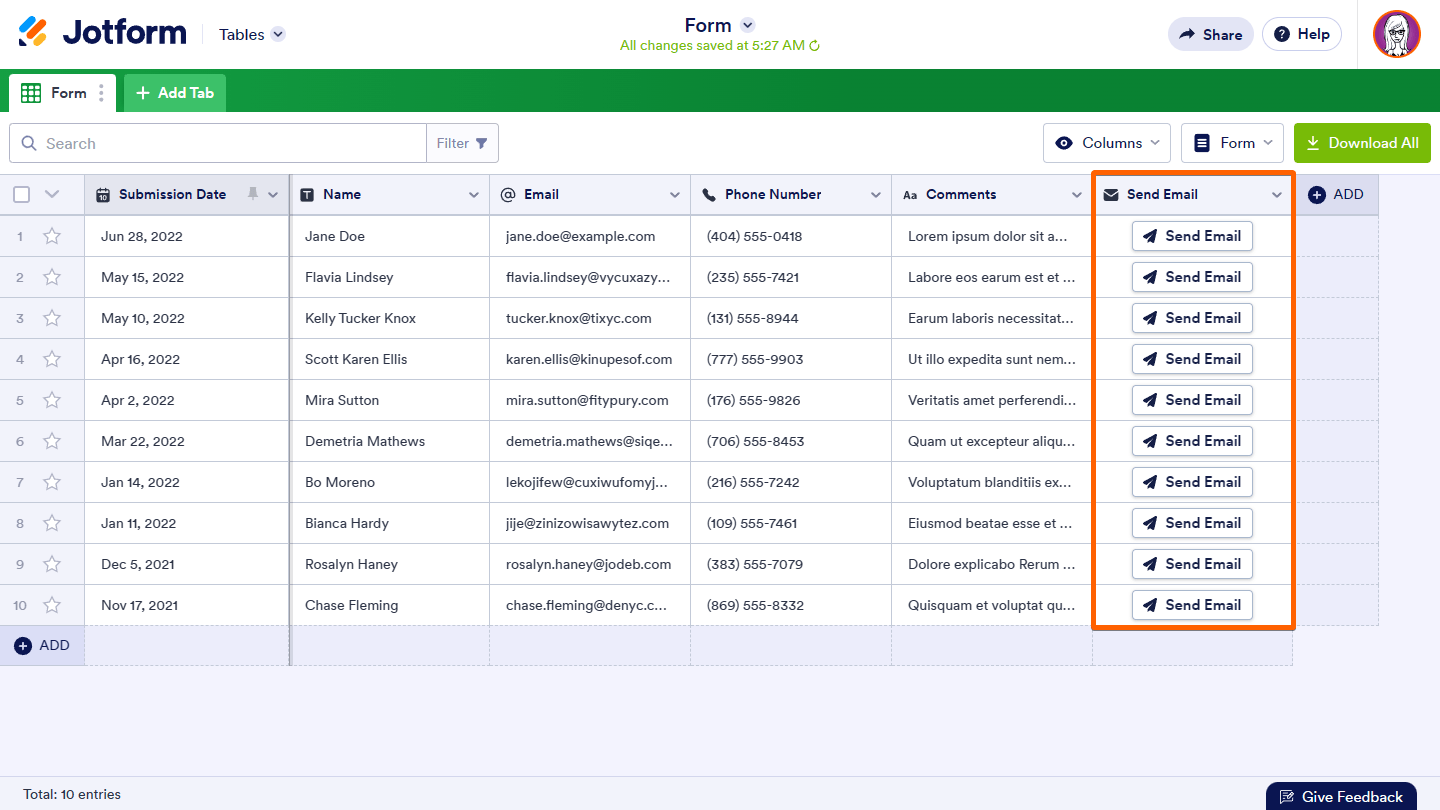Open your profile avatar in the top right
Screen dimensions: 1440x810
pyautogui.click(x=1397, y=33)
